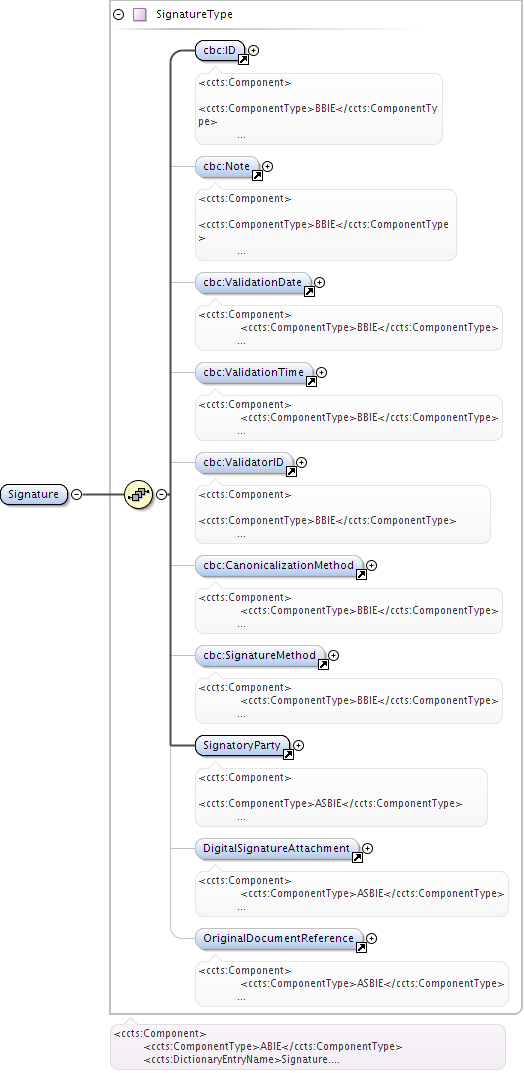This screenshot has height=1073, width=524.
Task: Collapse the Signature element node
Action: tap(77, 494)
